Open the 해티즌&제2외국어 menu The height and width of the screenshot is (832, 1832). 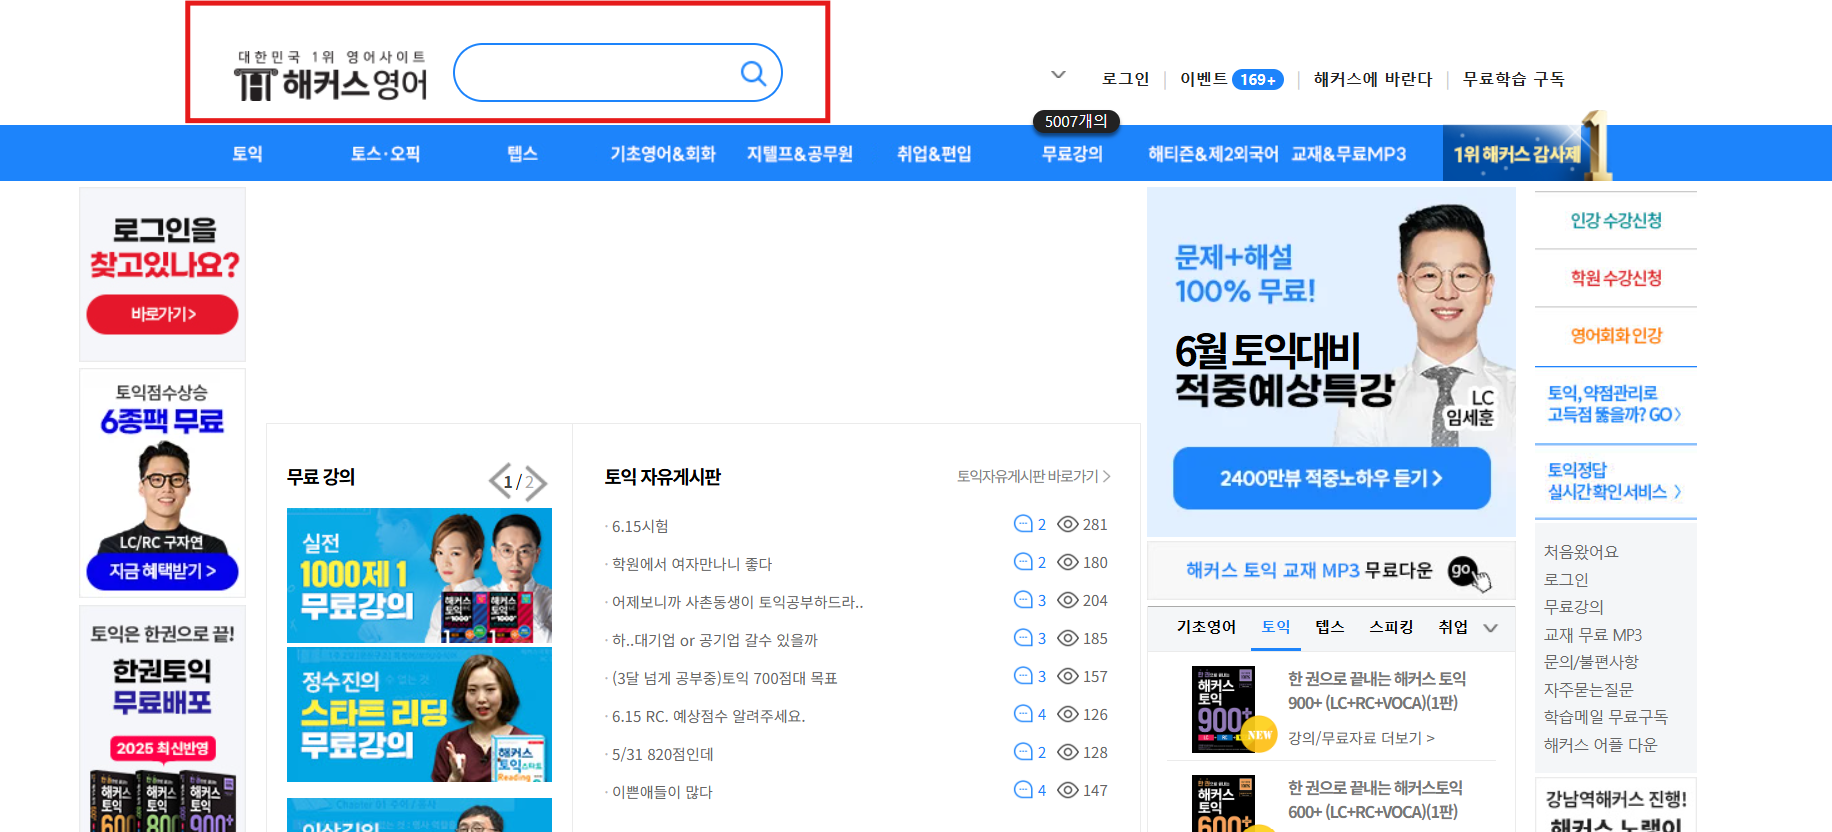(x=1213, y=153)
